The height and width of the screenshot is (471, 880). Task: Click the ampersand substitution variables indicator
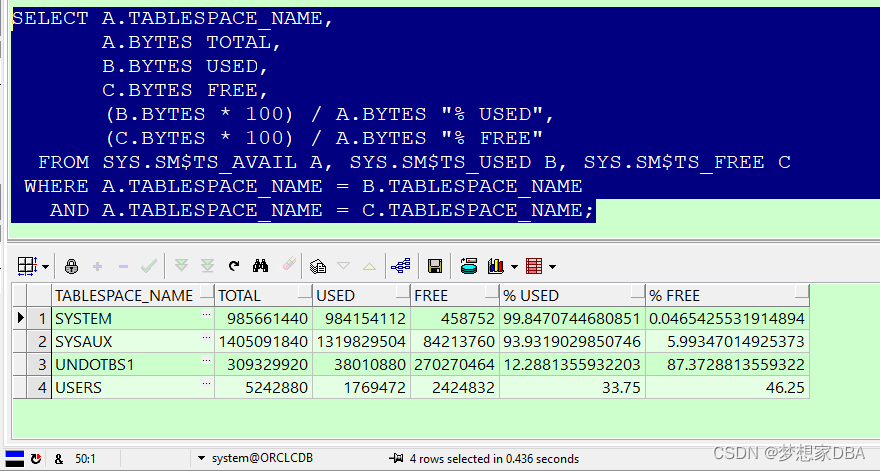pyautogui.click(x=59, y=459)
